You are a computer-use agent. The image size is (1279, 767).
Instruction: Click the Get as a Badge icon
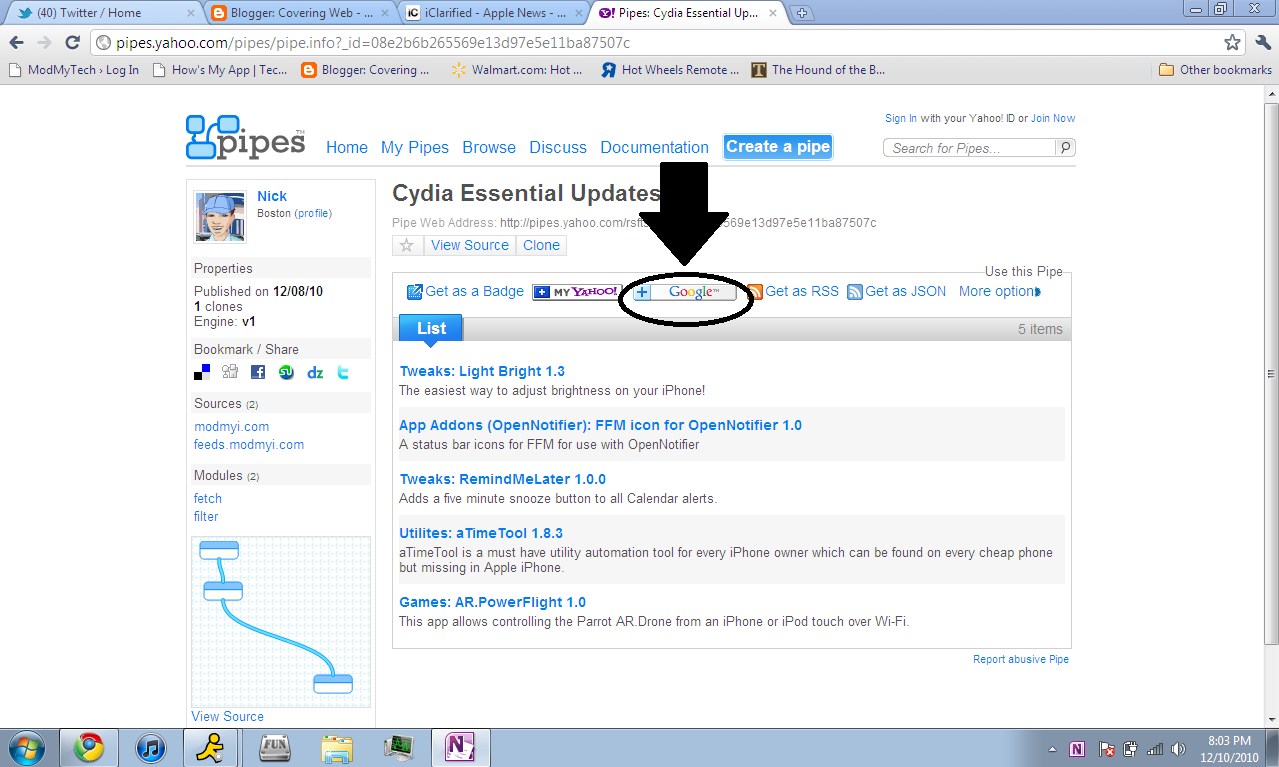click(x=415, y=291)
